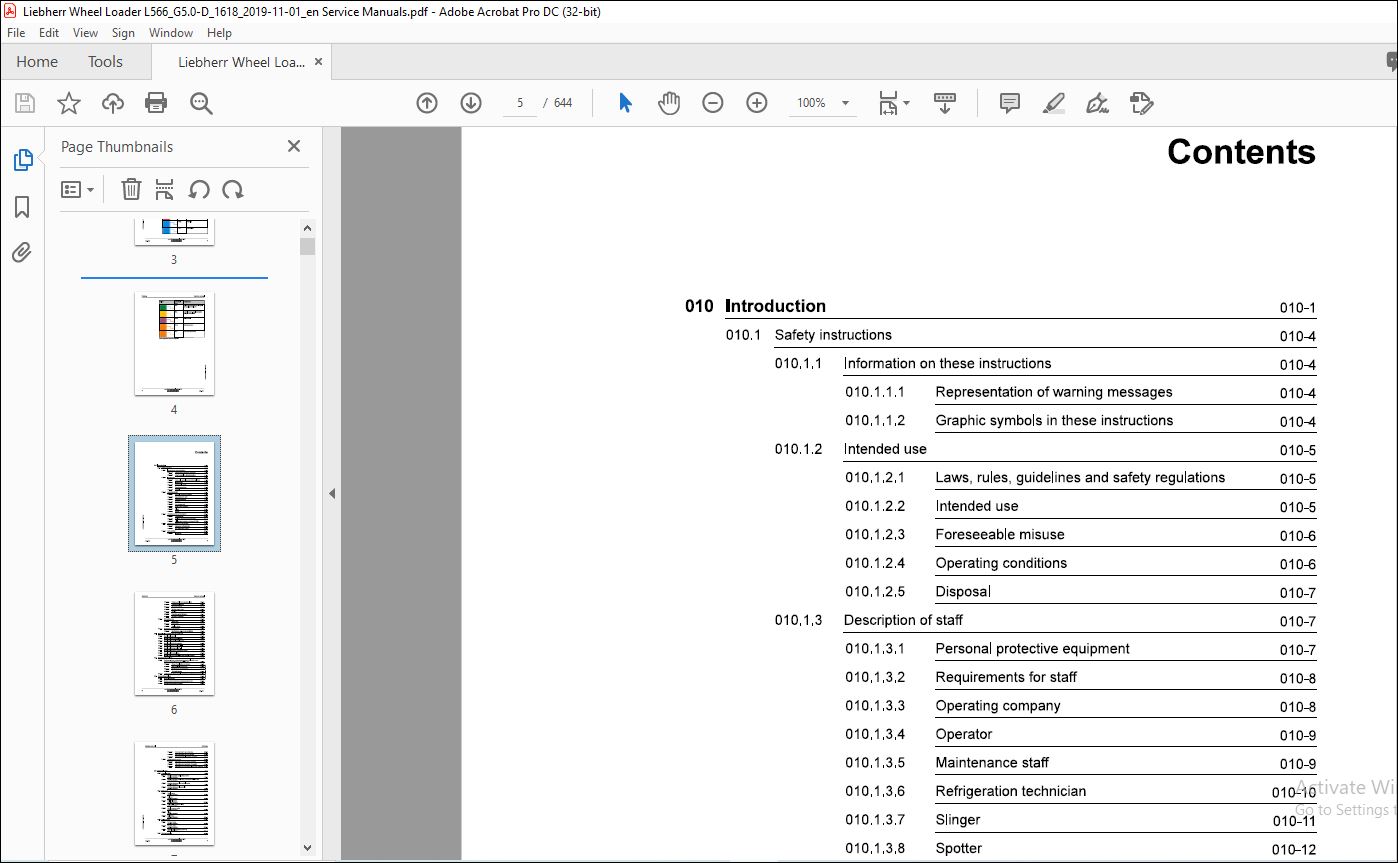The image size is (1398, 863).
Task: Open the Introduction contents entry
Action: click(x=775, y=306)
